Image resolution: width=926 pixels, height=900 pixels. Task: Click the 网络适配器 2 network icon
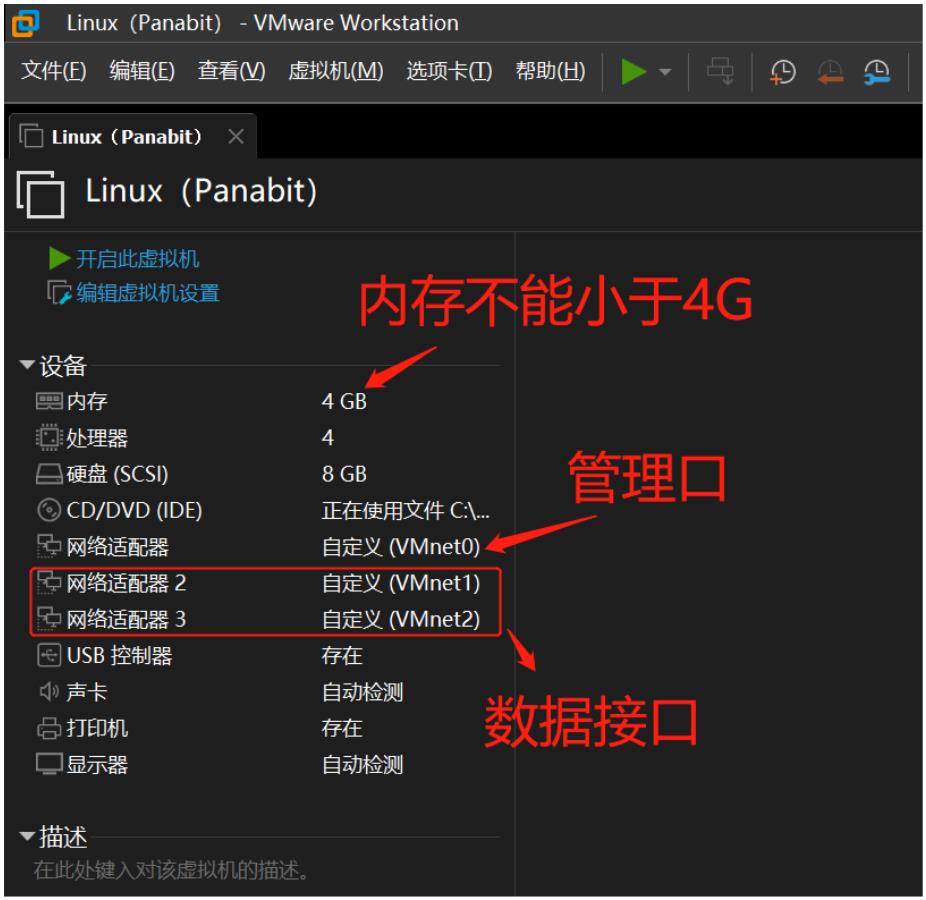point(48,583)
